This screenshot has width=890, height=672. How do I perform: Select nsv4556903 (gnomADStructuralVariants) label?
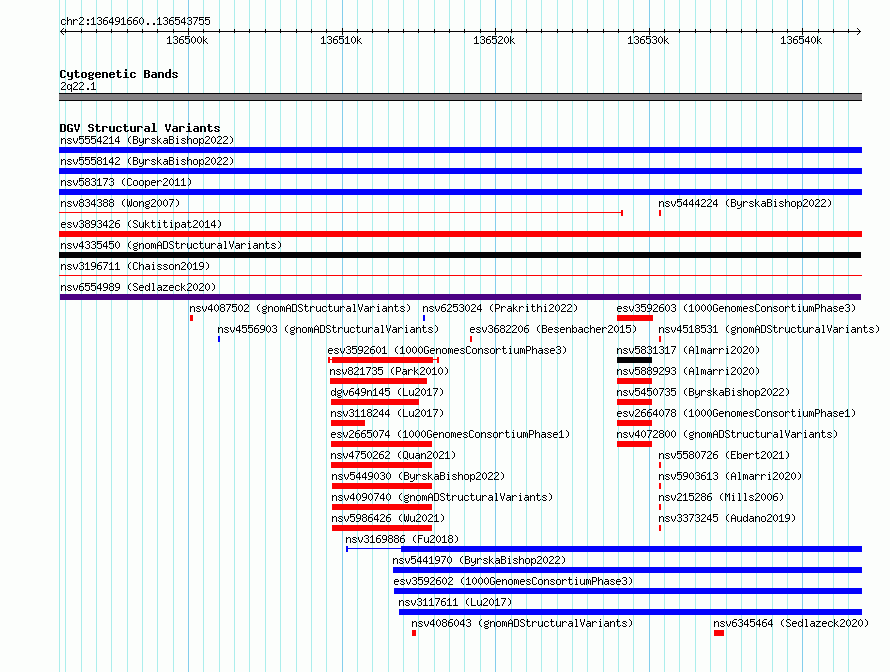(x=328, y=329)
